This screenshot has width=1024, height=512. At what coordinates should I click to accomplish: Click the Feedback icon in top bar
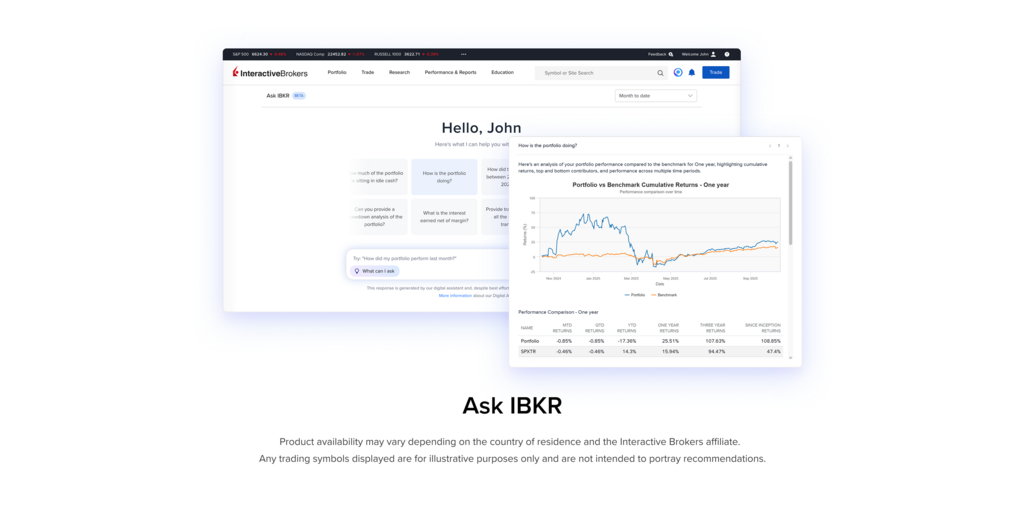tap(671, 54)
